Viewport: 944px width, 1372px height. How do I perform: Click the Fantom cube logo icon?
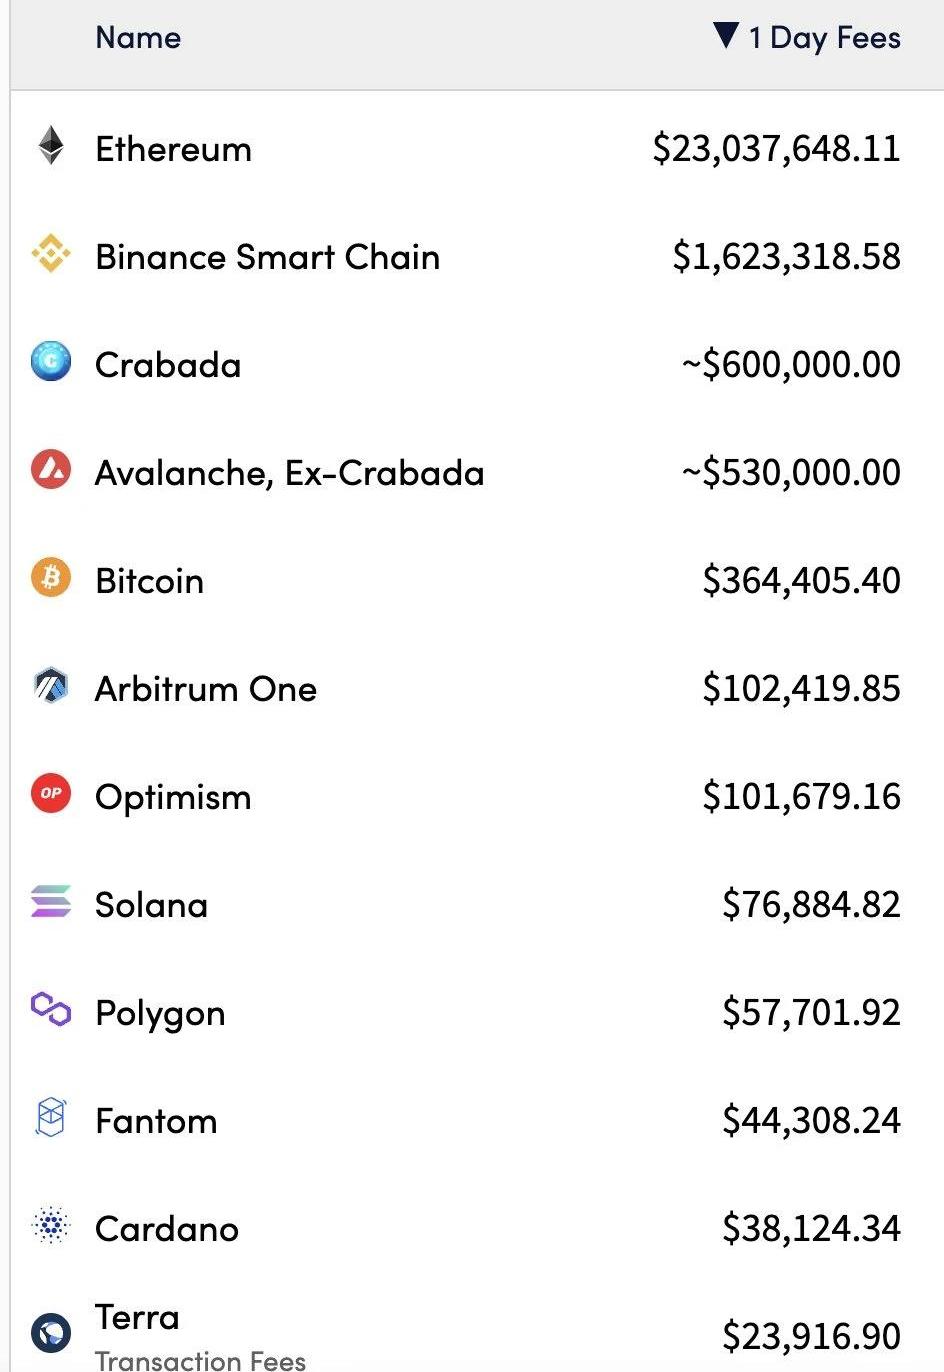[51, 1118]
